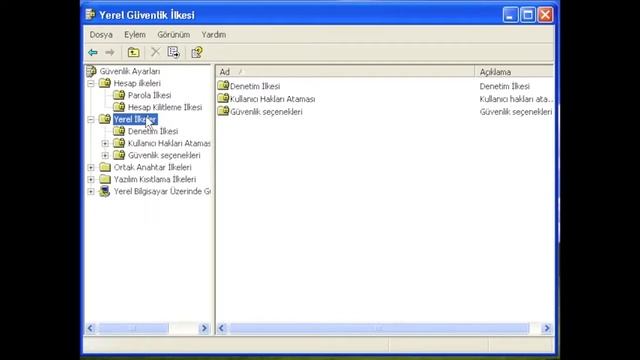The width and height of the screenshot is (640, 360).
Task: Click the Hesap İlkeleri folder icon in tree
Action: (105, 83)
